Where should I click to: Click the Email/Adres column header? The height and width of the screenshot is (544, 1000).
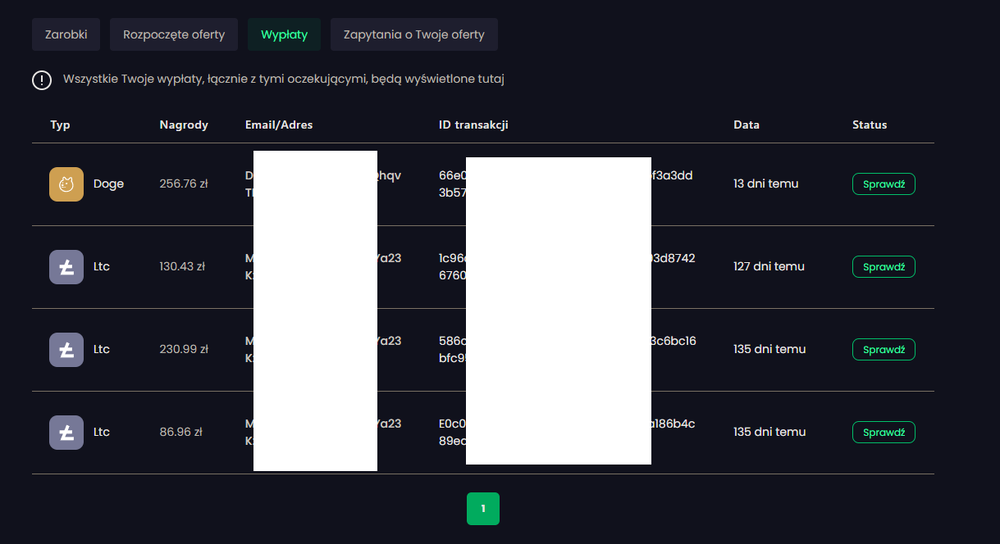[x=278, y=125]
